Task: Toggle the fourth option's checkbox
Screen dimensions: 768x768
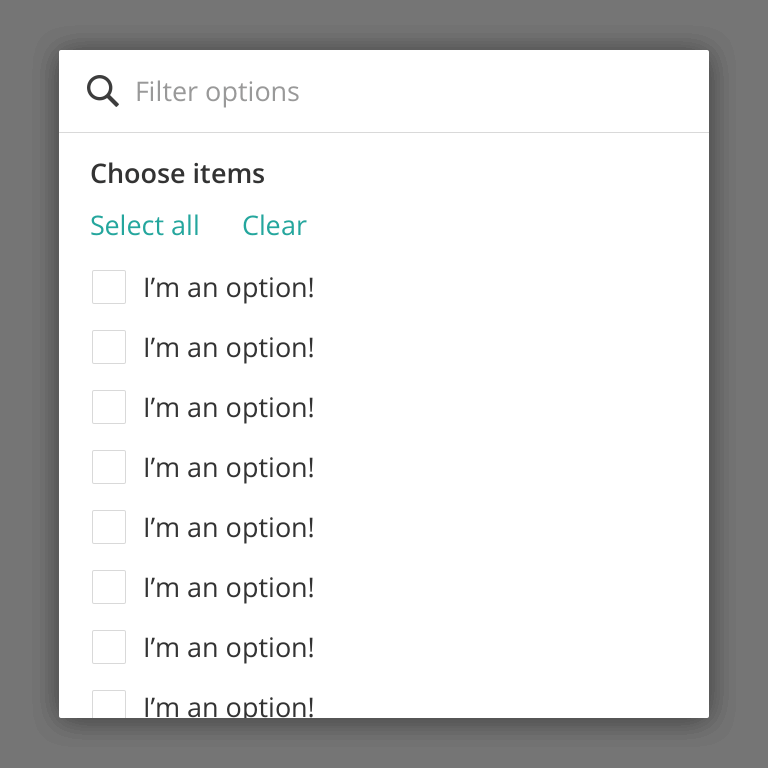Action: (109, 467)
